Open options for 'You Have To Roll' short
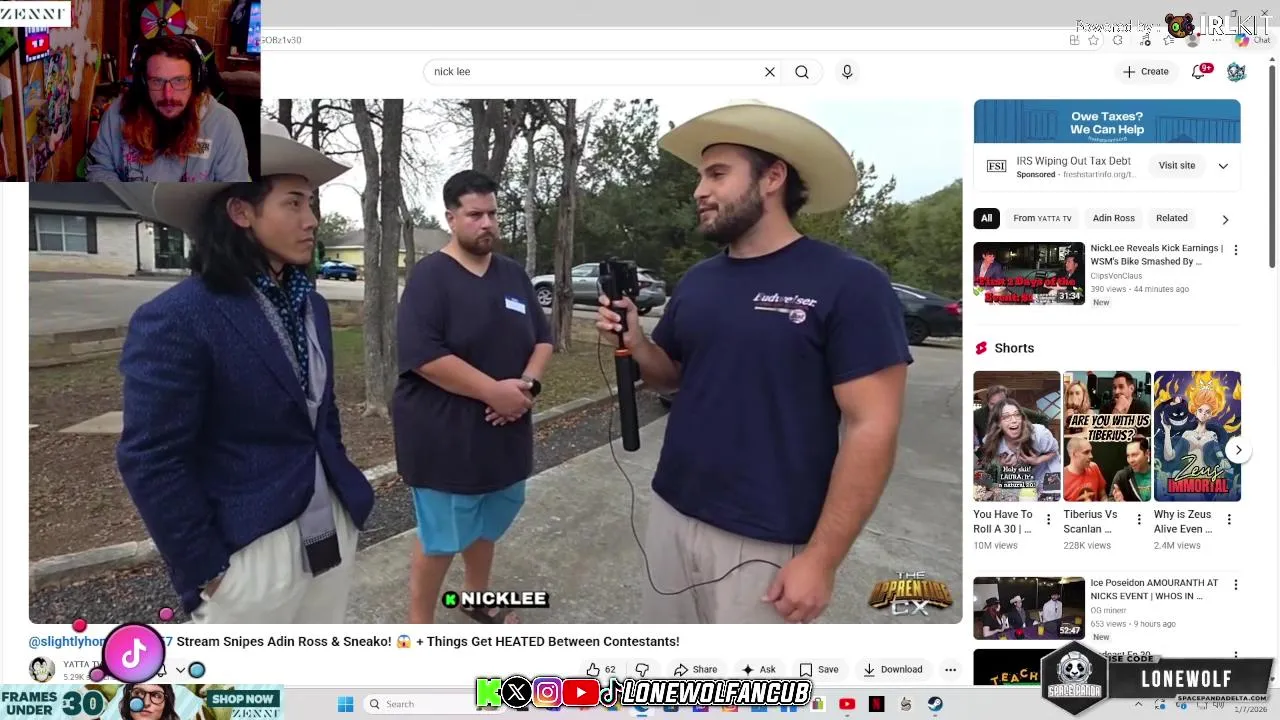This screenshot has height=720, width=1280. 1048,520
